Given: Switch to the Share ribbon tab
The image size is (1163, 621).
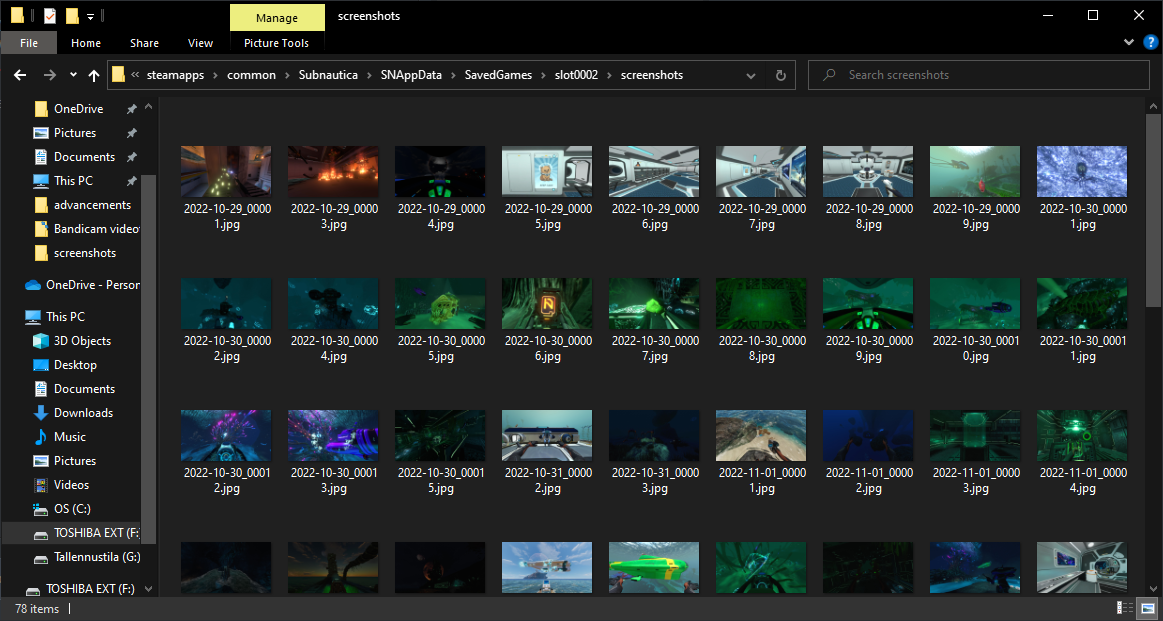Looking at the screenshot, I should [x=145, y=43].
